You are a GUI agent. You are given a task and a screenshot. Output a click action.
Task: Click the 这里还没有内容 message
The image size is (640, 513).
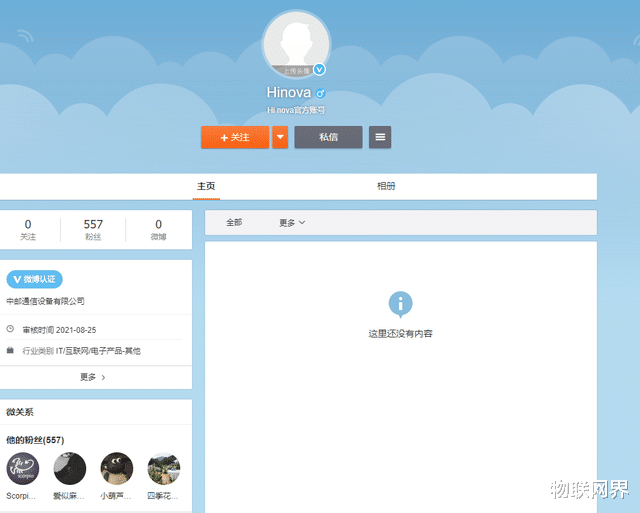[x=400, y=334]
